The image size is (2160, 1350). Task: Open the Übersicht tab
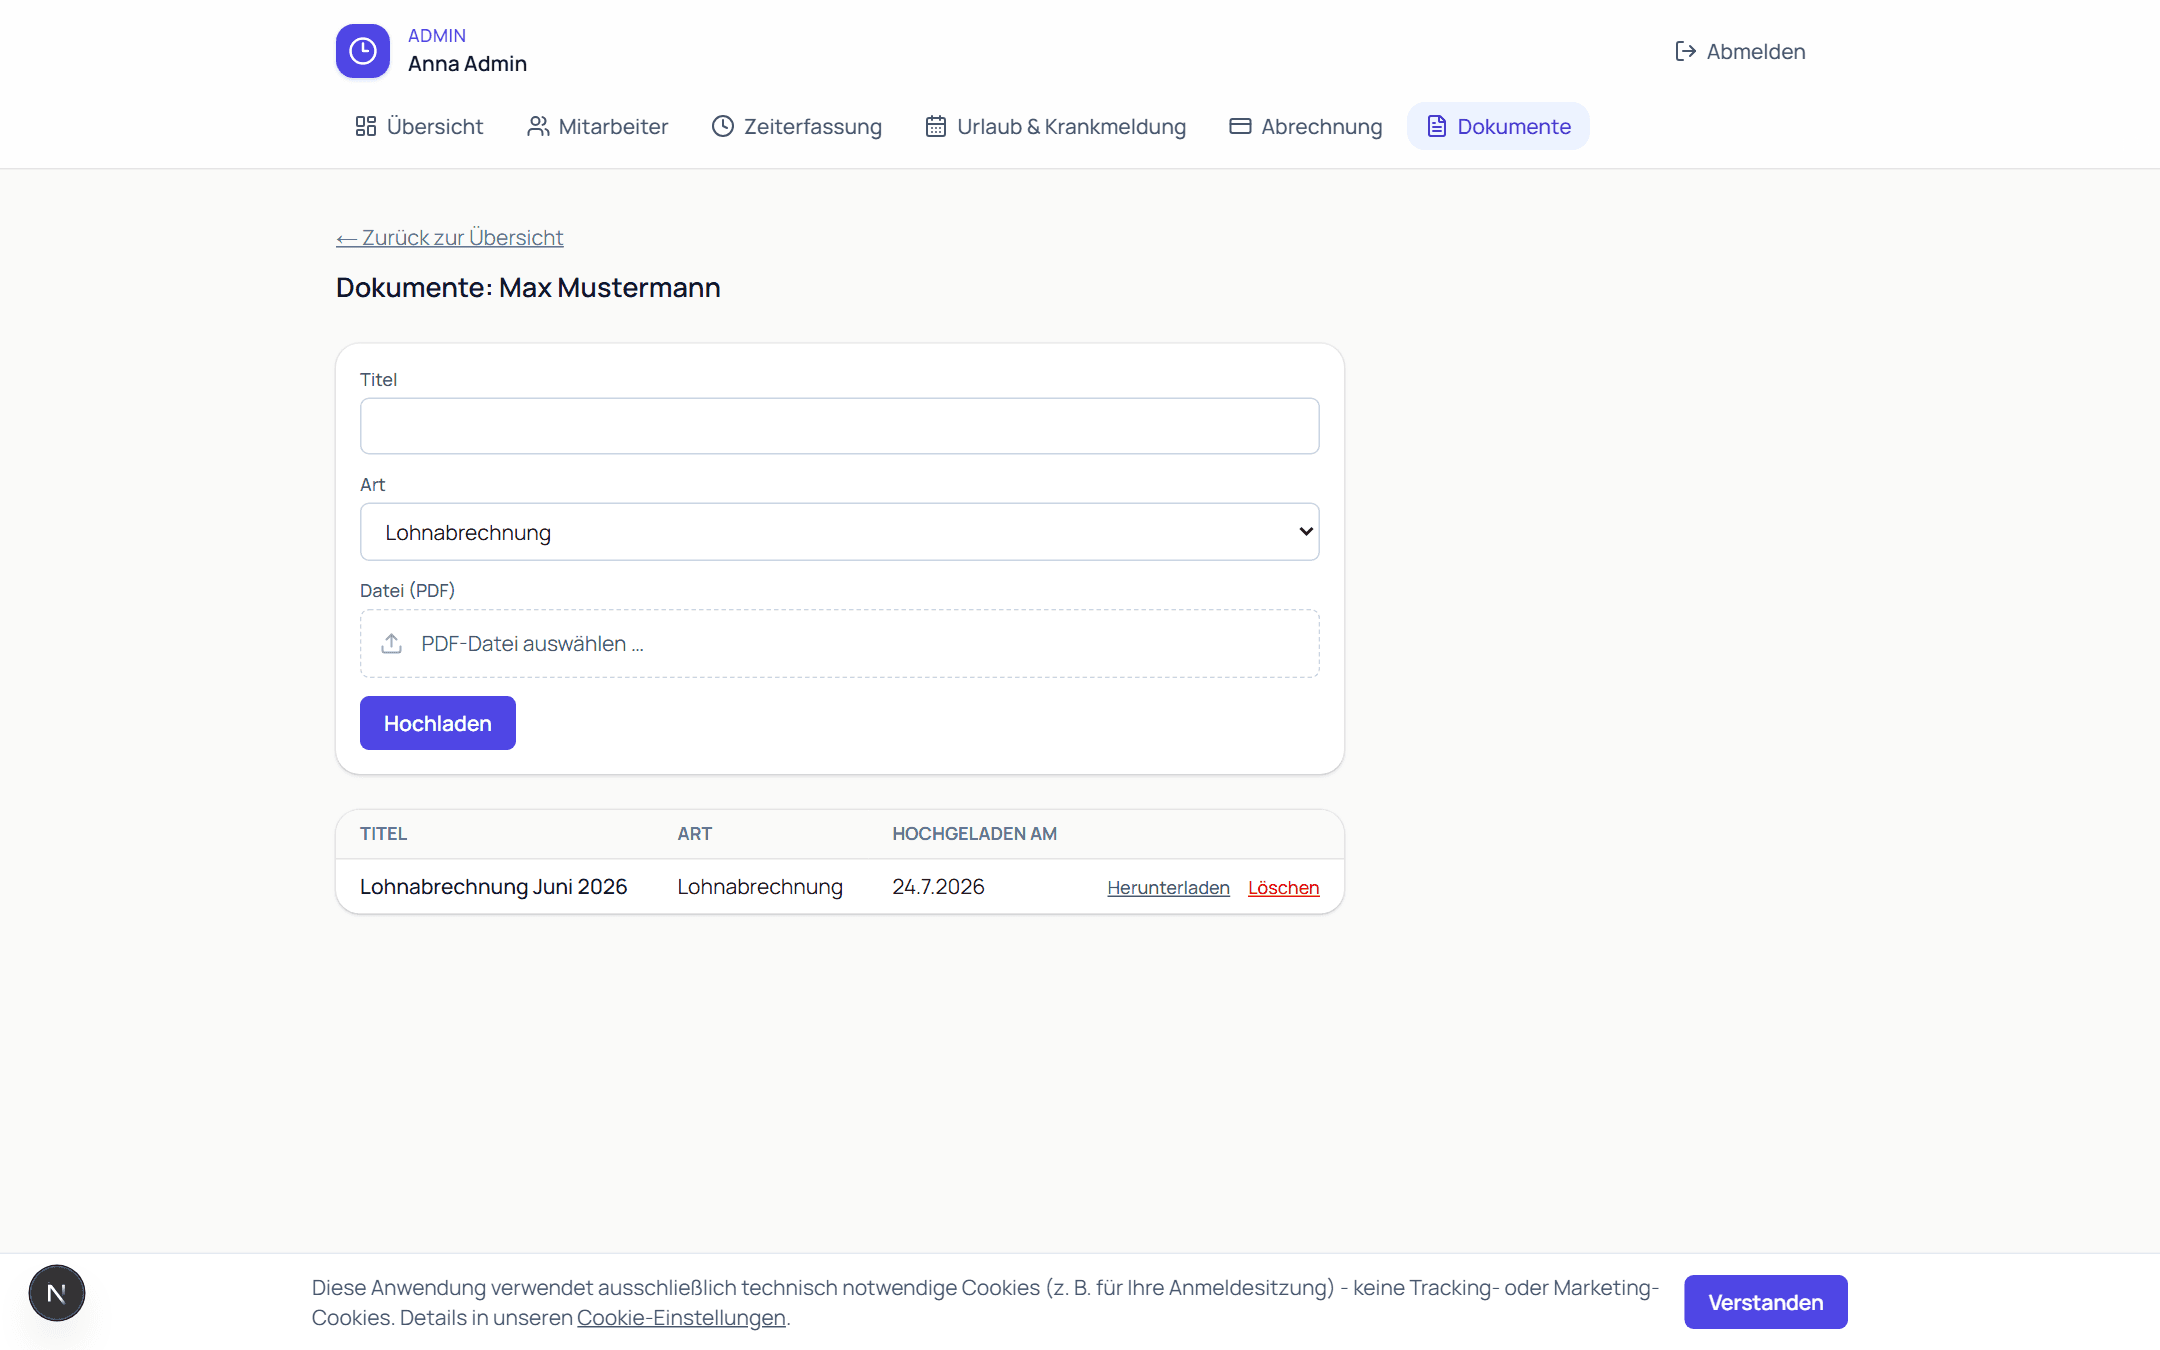coord(420,126)
